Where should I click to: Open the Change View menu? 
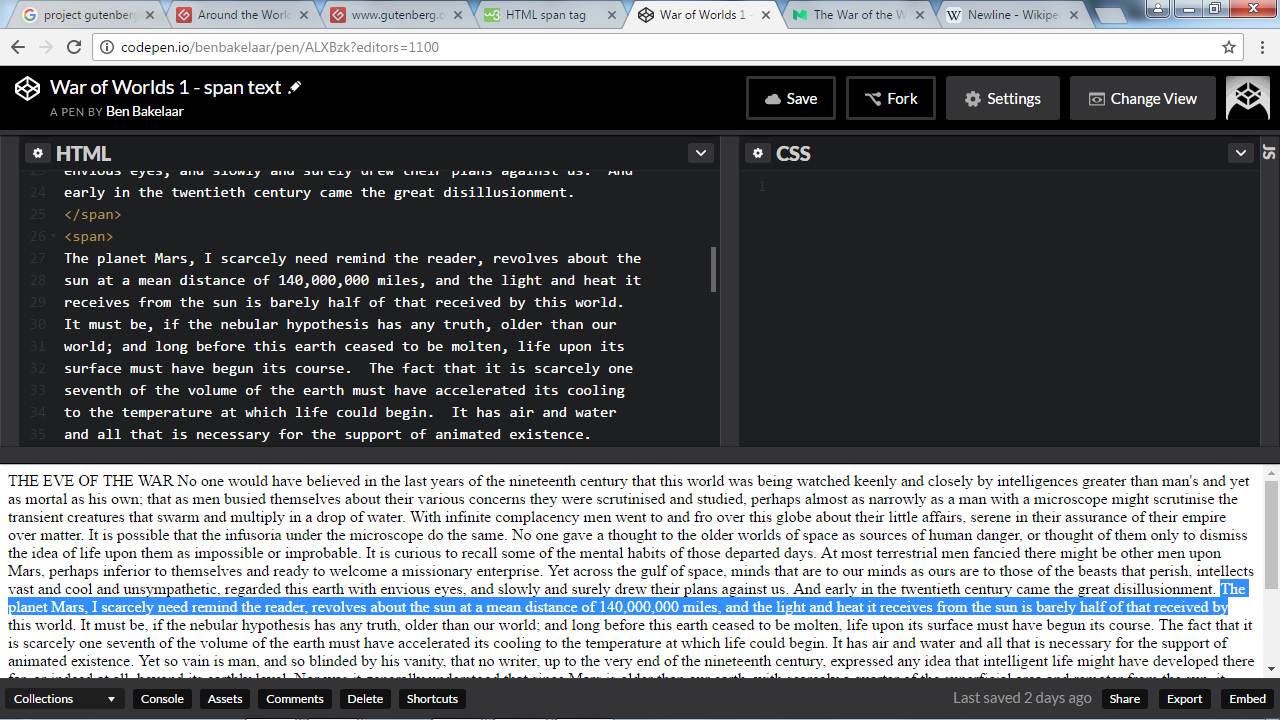[x=1143, y=98]
